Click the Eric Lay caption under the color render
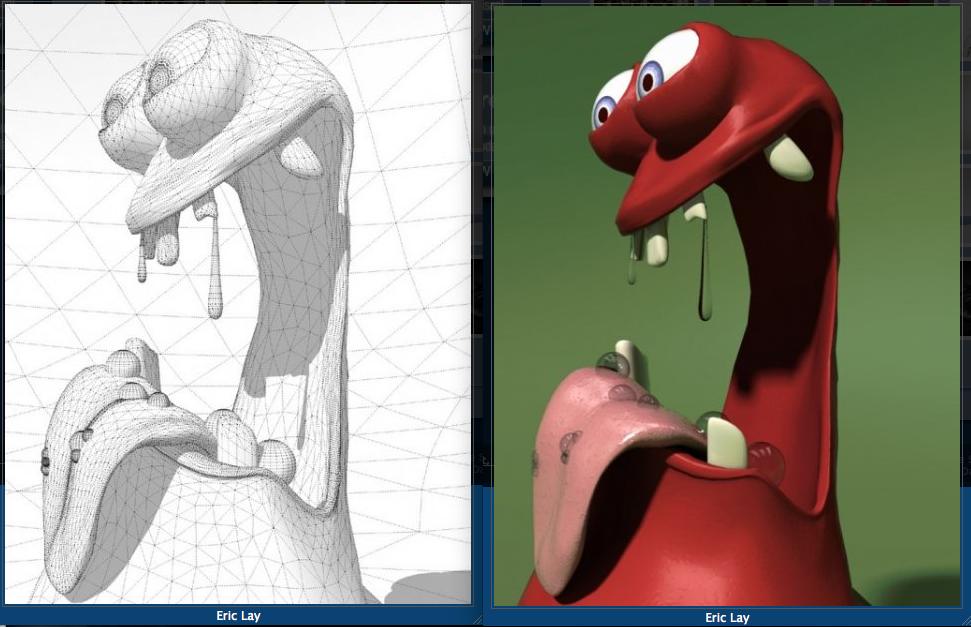 tap(727, 617)
